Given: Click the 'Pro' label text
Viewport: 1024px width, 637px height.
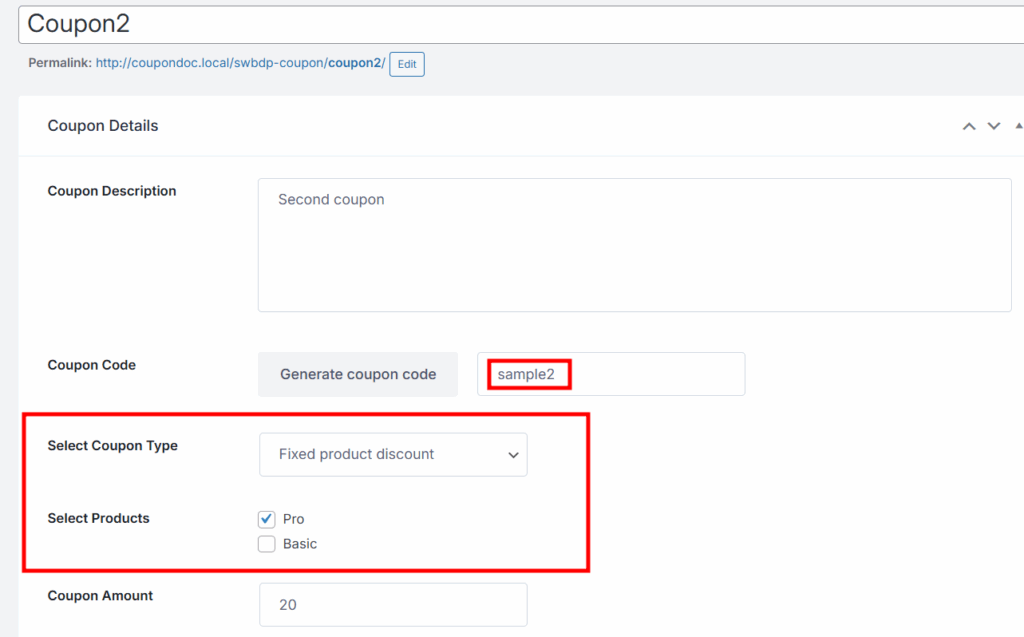Looking at the screenshot, I should [294, 519].
